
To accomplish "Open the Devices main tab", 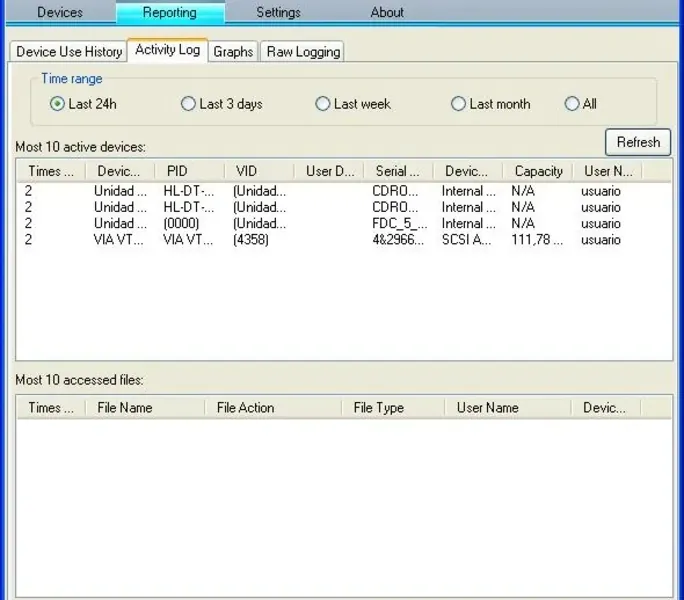I will (x=60, y=13).
